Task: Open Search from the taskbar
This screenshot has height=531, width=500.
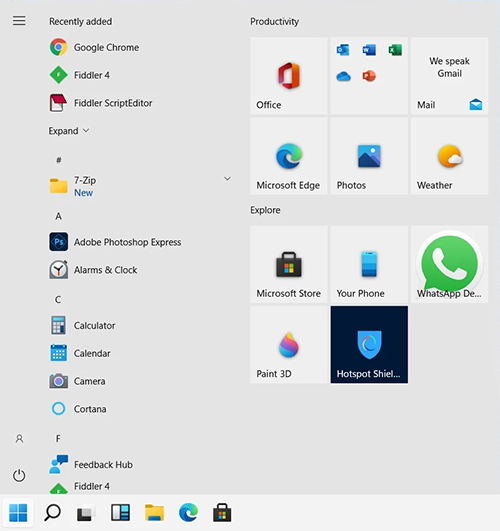Action: 53,513
